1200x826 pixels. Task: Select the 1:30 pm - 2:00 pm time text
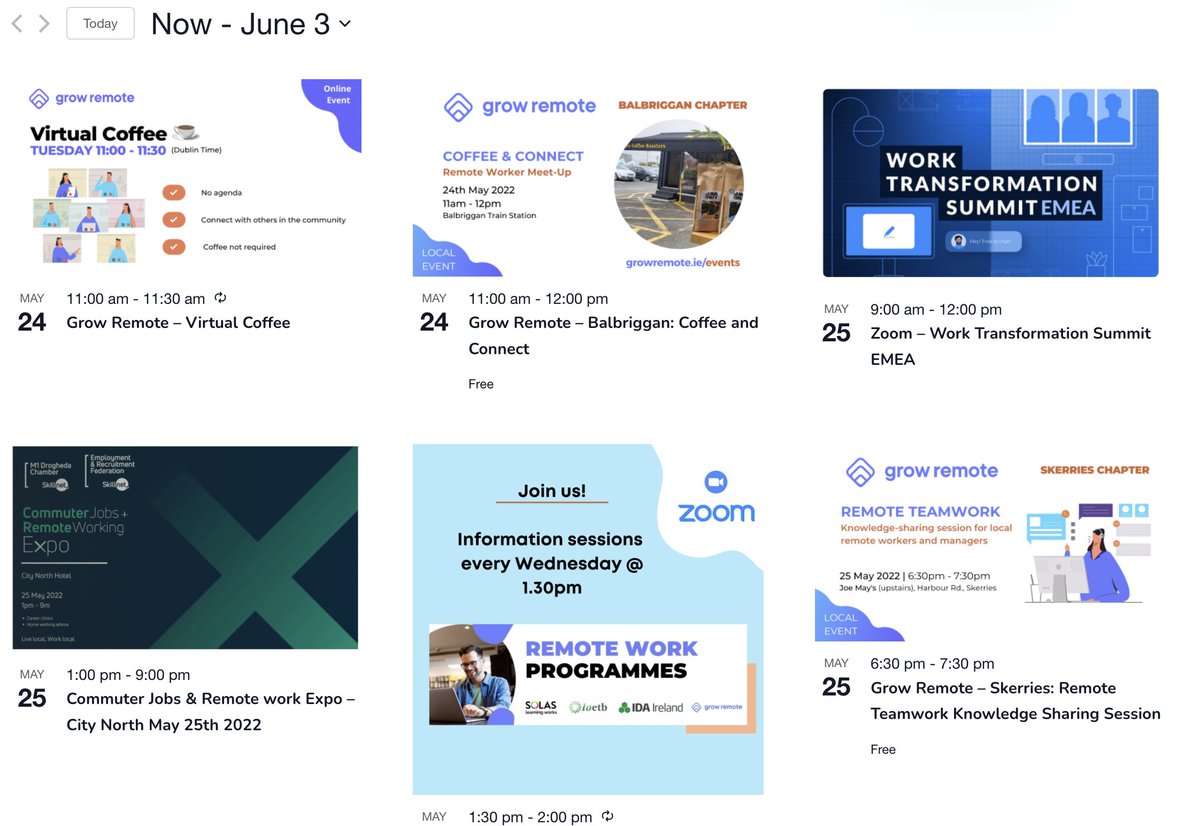[x=530, y=817]
